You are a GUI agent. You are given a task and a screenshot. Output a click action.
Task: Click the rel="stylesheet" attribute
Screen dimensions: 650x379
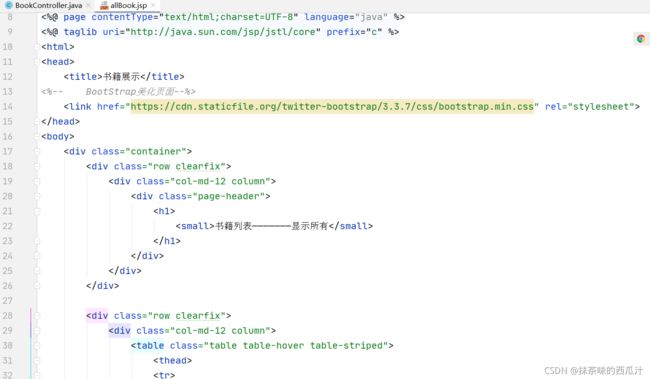pos(589,107)
